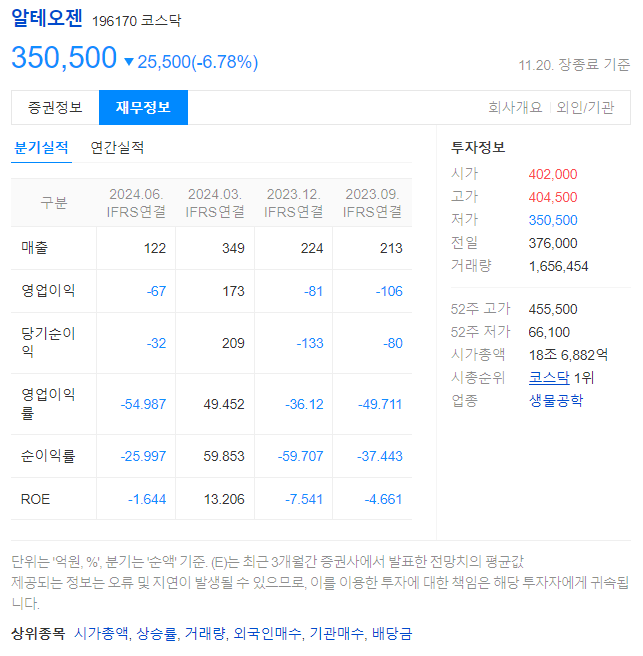The image size is (643, 656).
Task: Select the 재무정보 tab
Action: pyautogui.click(x=143, y=108)
